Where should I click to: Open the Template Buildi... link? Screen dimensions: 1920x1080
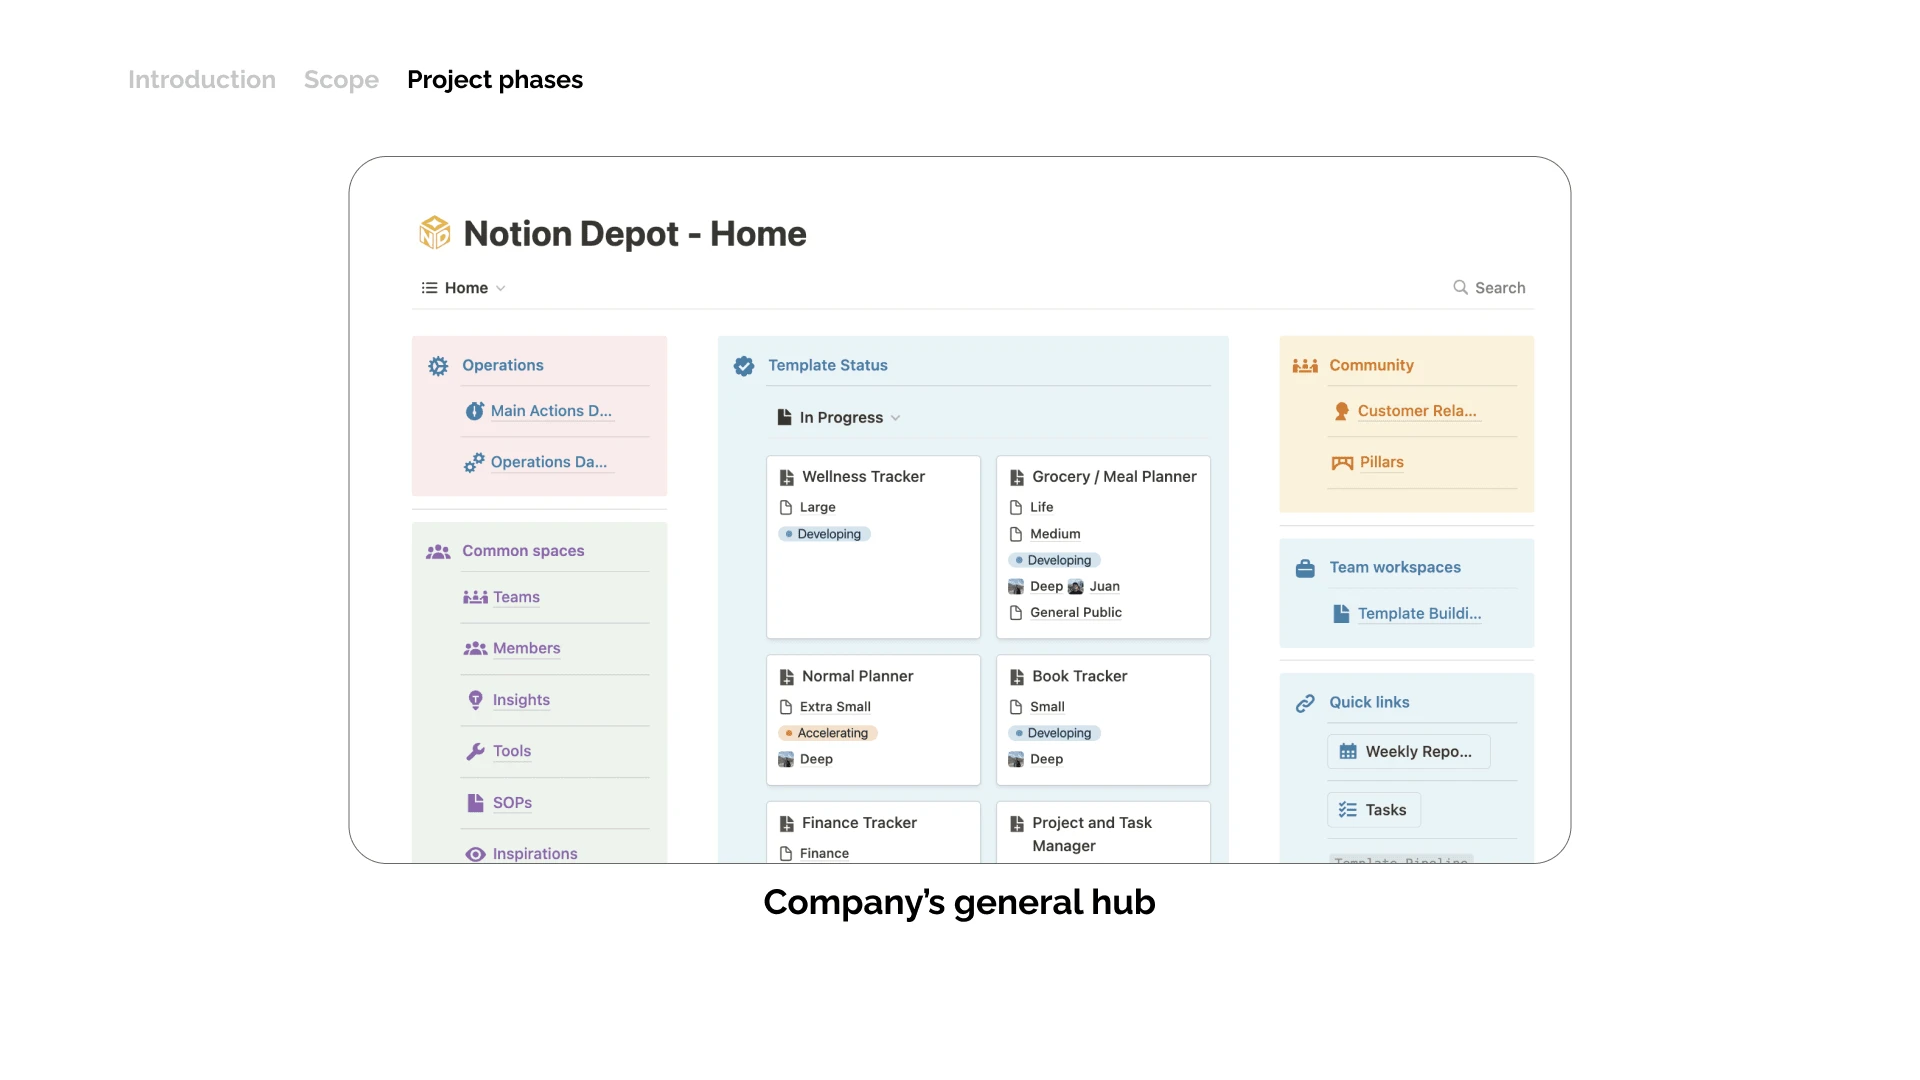1419,614
